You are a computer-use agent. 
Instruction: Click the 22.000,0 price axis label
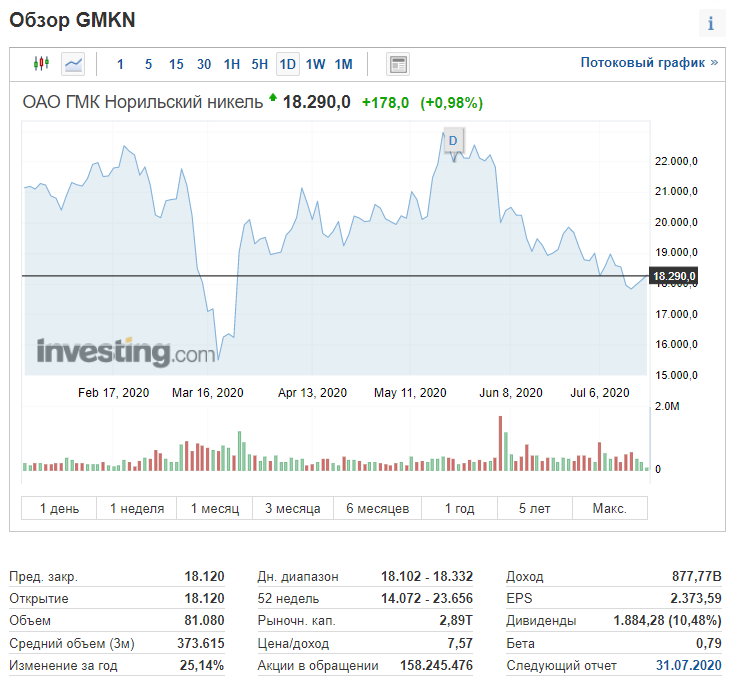click(676, 161)
